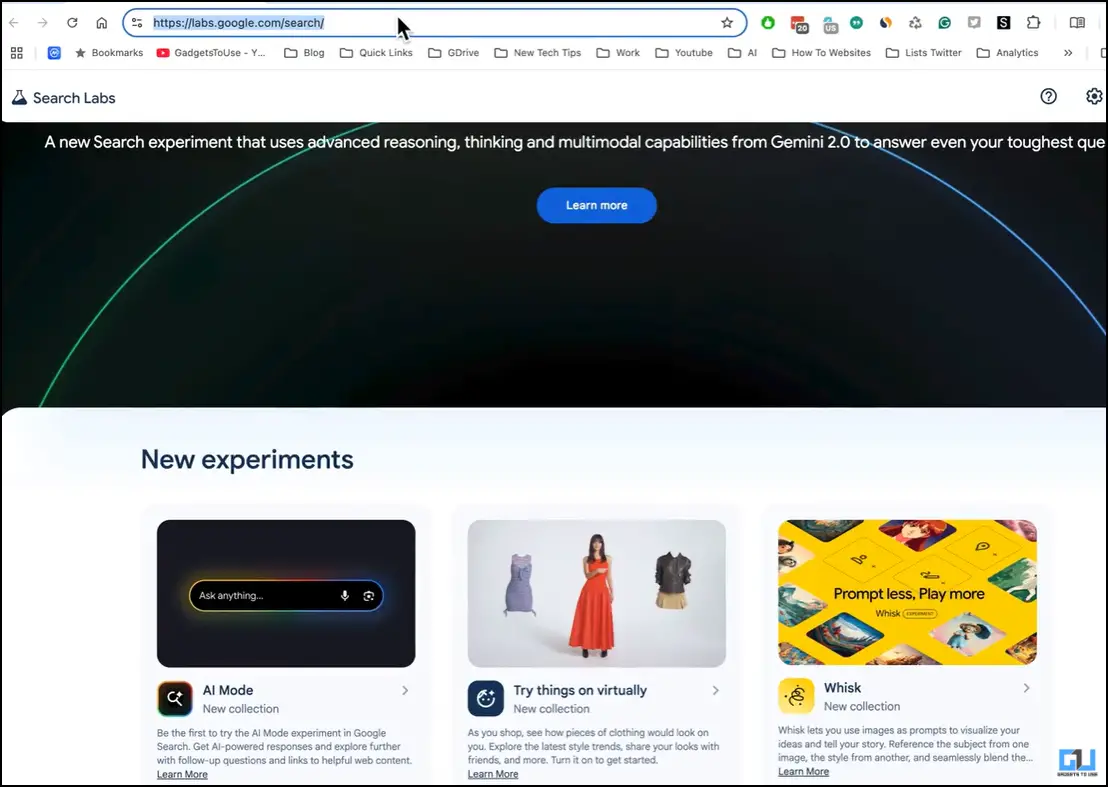Open the green flame extension icon
Screen dimensions: 1108x787
point(767,23)
